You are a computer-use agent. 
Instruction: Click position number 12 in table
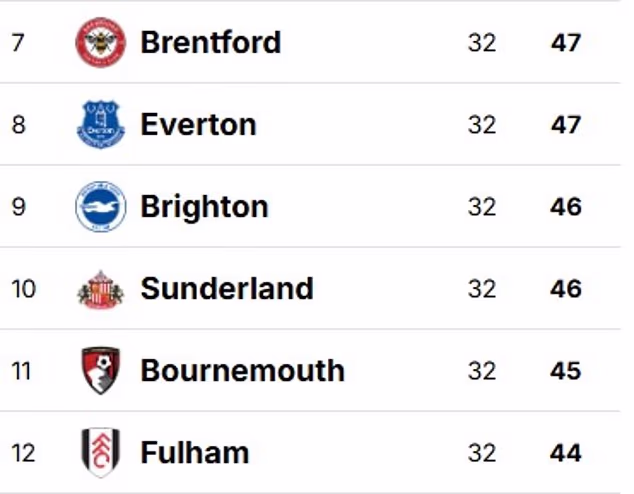[23, 453]
